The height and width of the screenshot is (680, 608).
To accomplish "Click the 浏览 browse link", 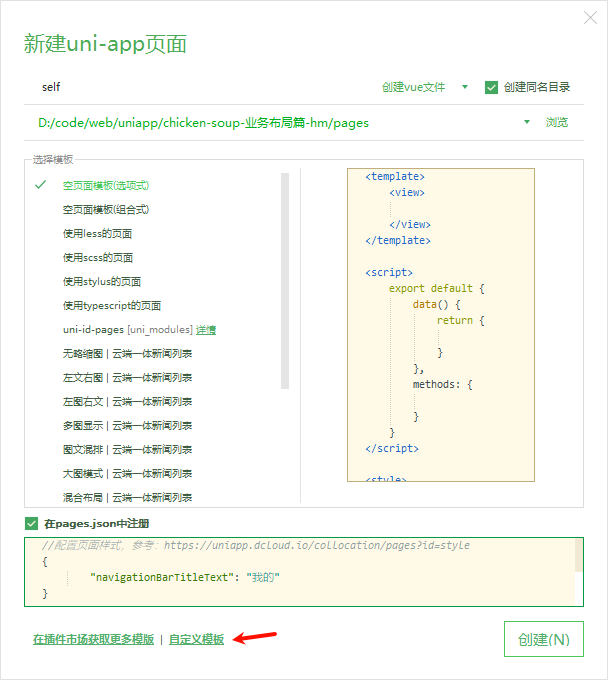I will point(557,123).
